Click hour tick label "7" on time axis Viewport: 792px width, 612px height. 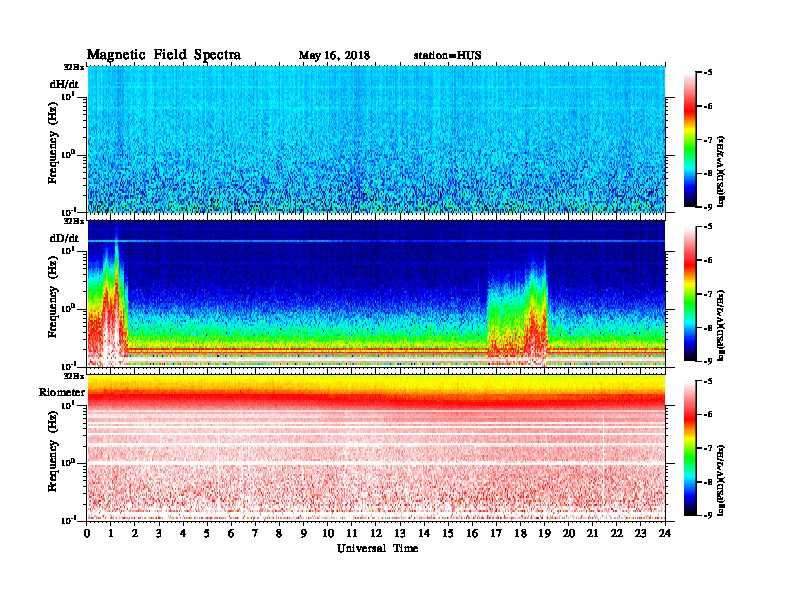pyautogui.click(x=255, y=533)
